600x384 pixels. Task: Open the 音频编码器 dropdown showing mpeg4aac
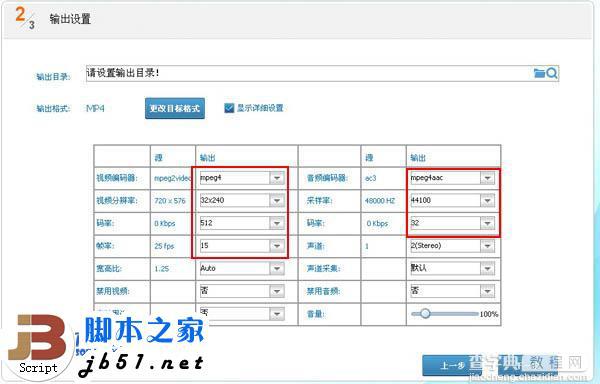(452, 178)
